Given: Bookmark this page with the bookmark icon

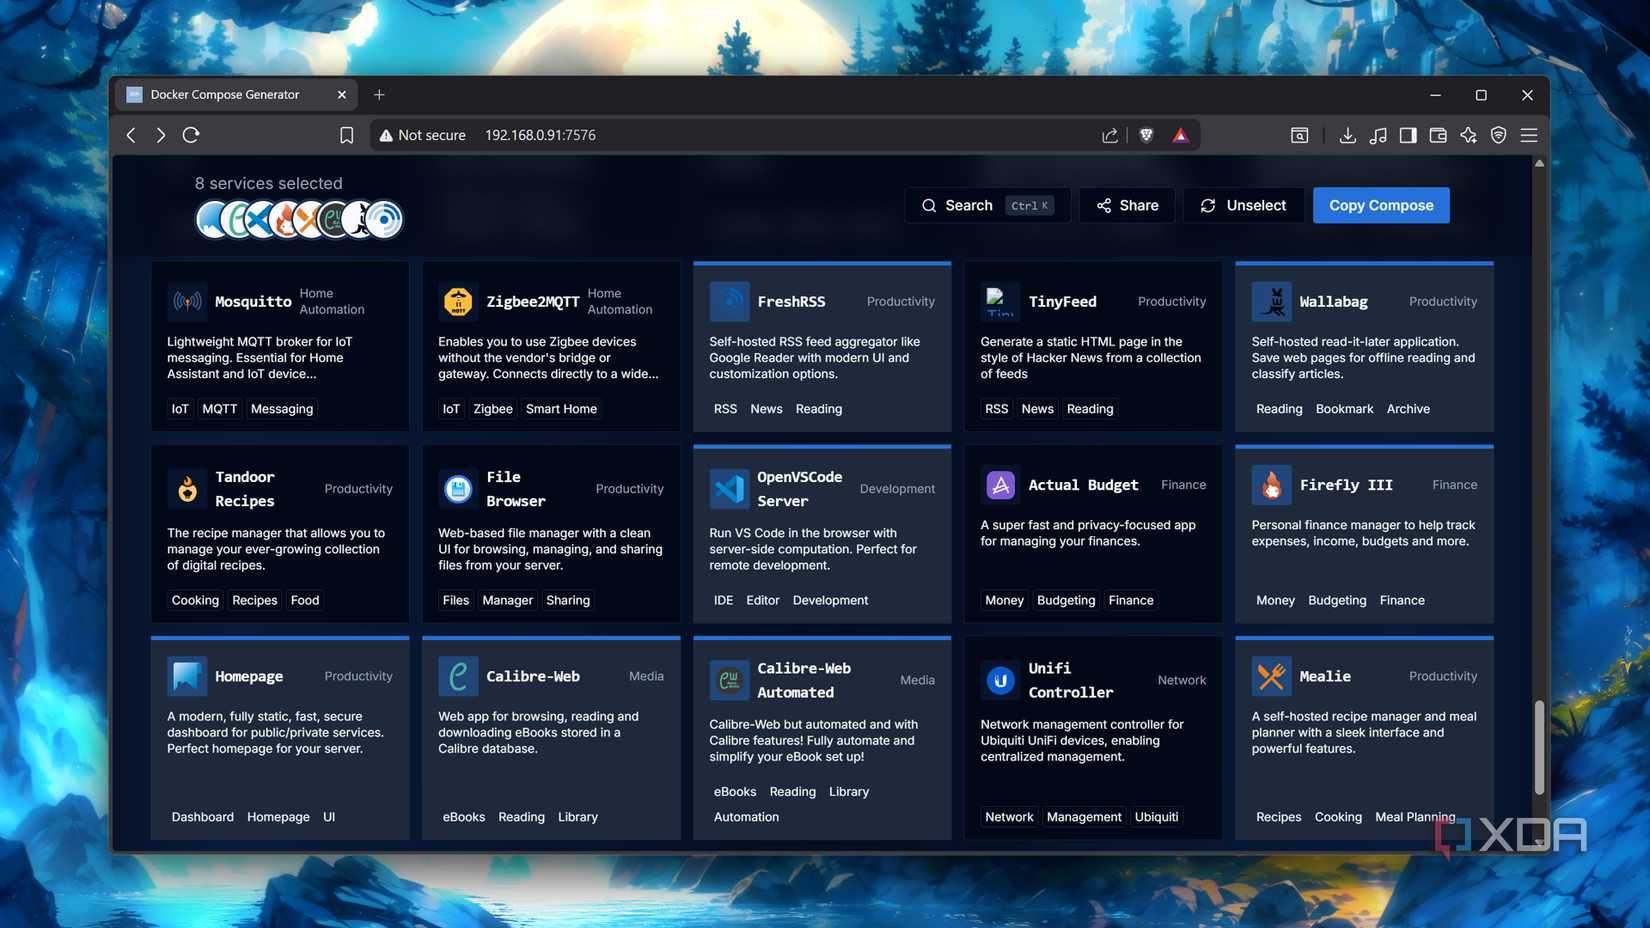Looking at the screenshot, I should pyautogui.click(x=346, y=135).
